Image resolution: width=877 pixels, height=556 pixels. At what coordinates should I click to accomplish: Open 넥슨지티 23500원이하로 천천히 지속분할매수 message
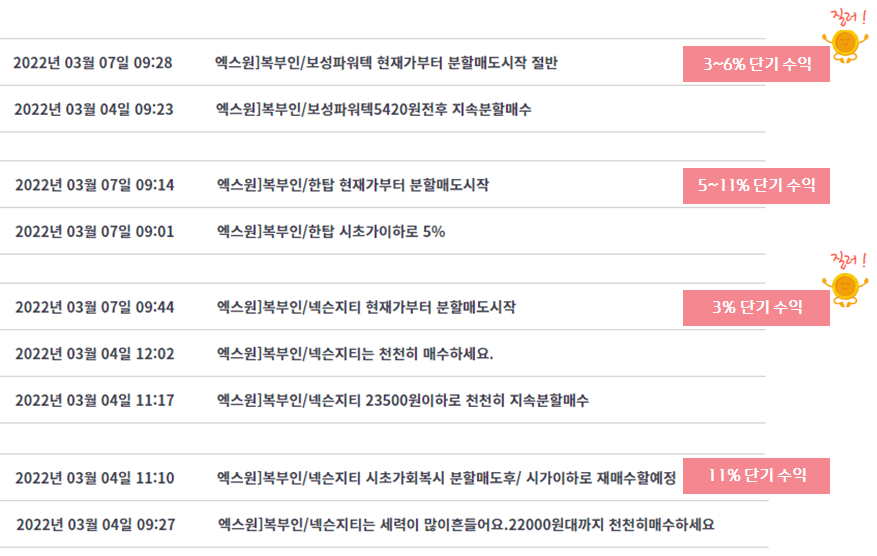coord(403,400)
